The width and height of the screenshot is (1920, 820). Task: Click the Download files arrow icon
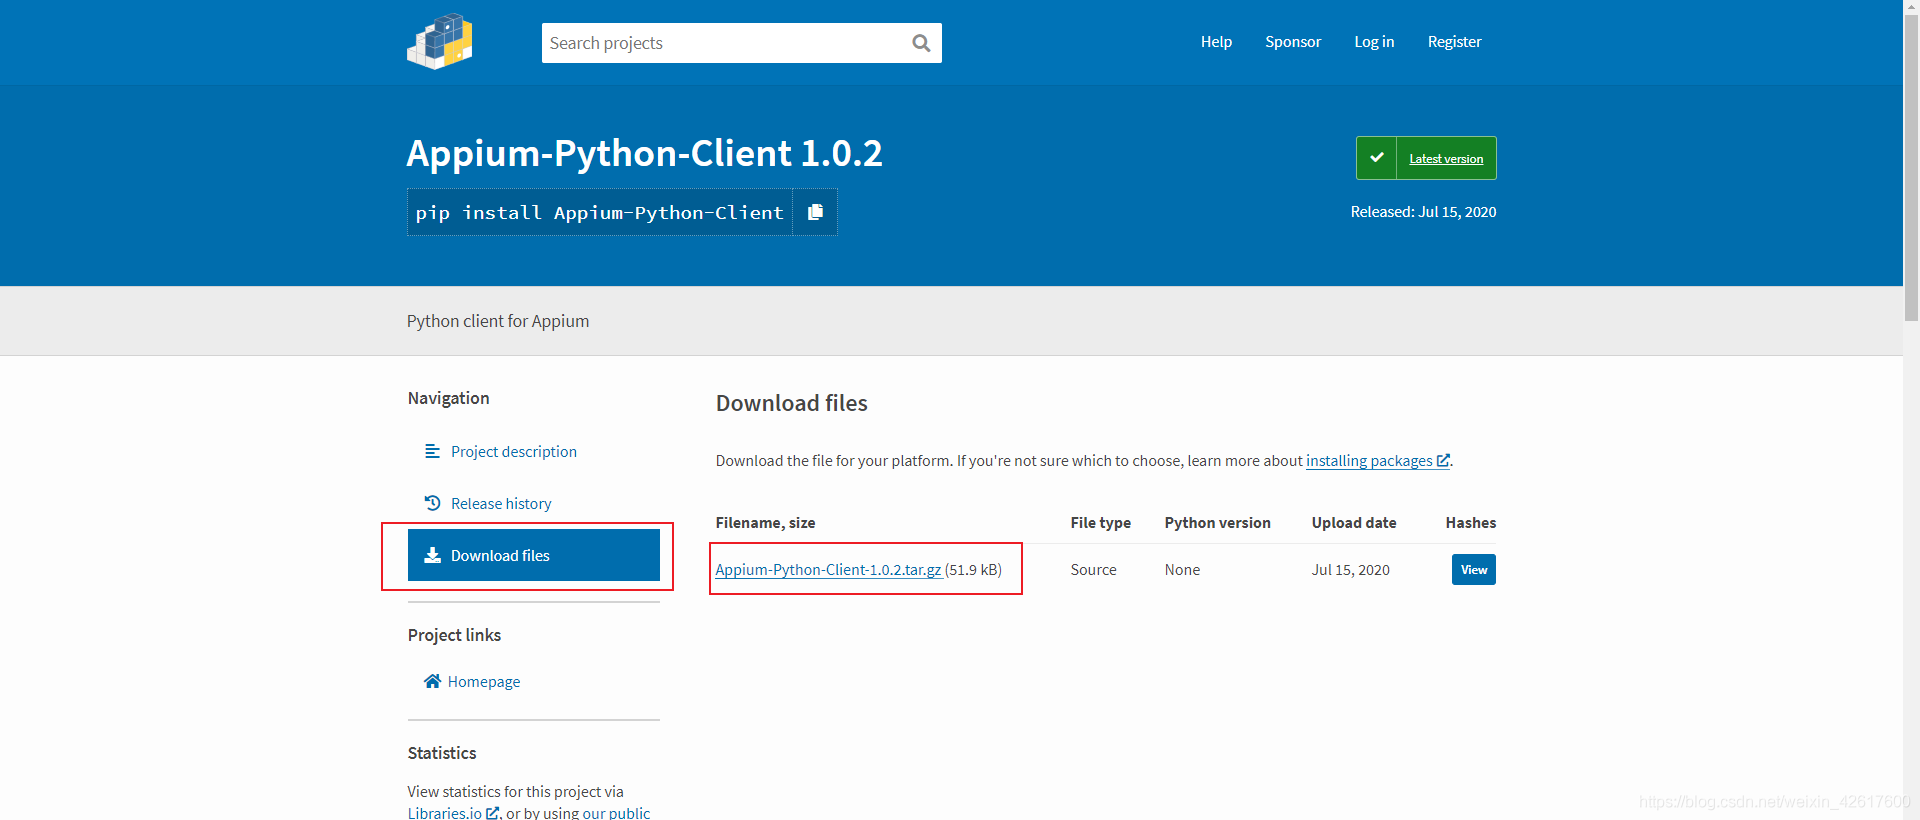point(432,556)
